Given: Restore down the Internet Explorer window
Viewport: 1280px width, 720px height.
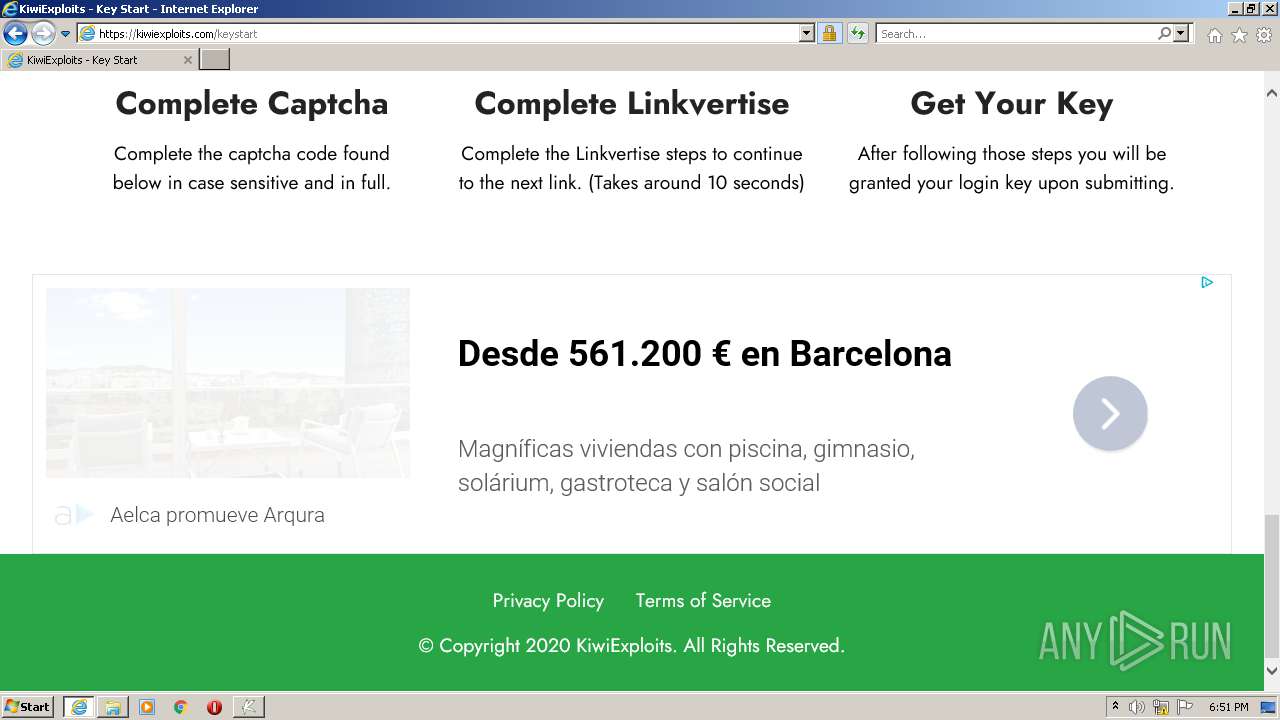Looking at the screenshot, I should [x=1250, y=9].
